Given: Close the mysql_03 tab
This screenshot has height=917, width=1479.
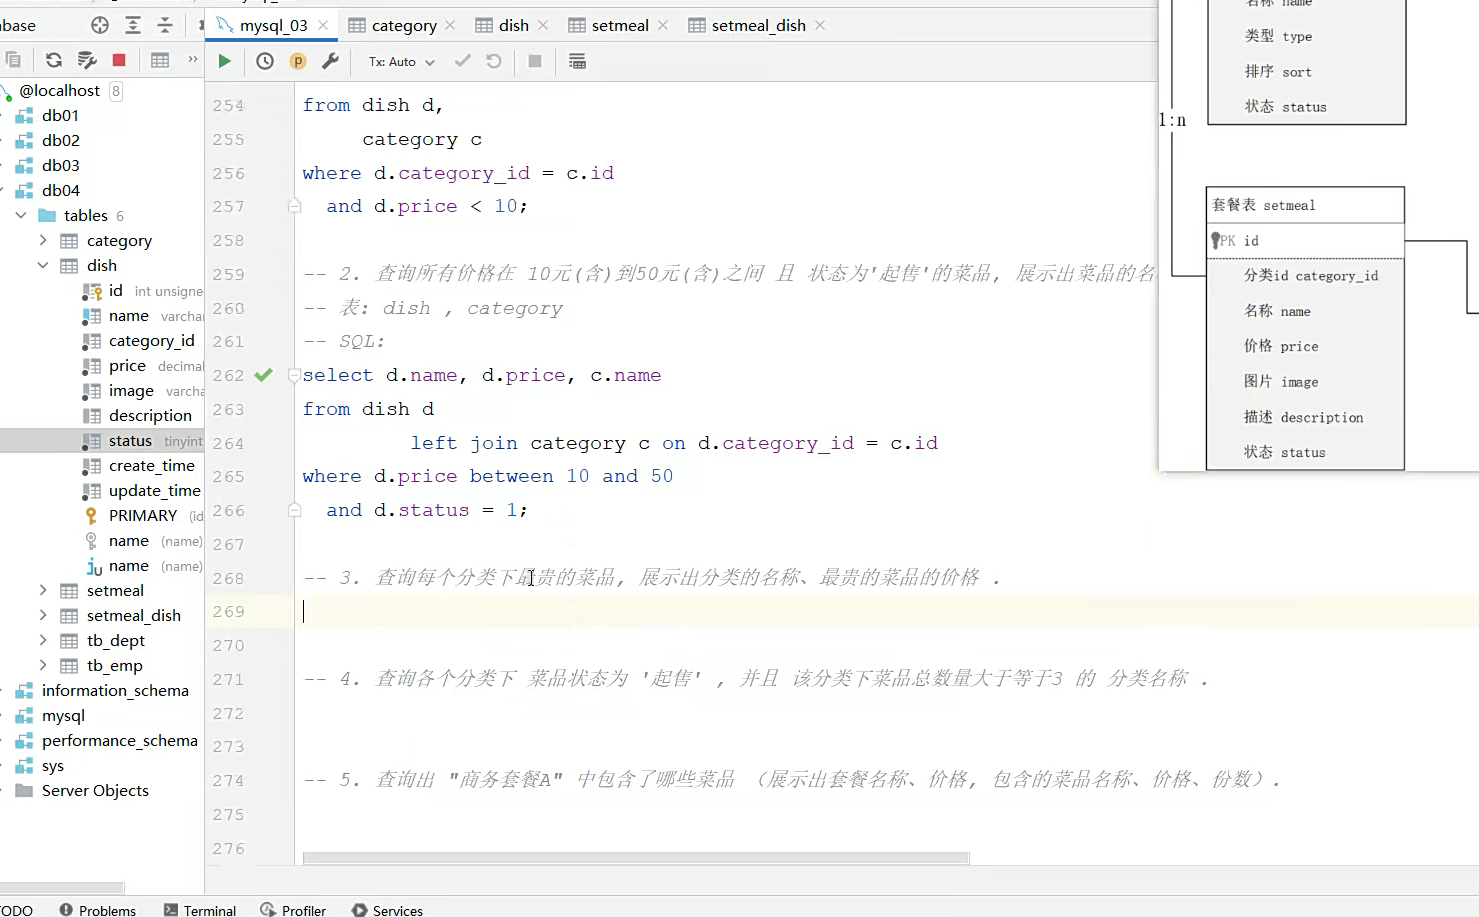Looking at the screenshot, I should [x=323, y=25].
